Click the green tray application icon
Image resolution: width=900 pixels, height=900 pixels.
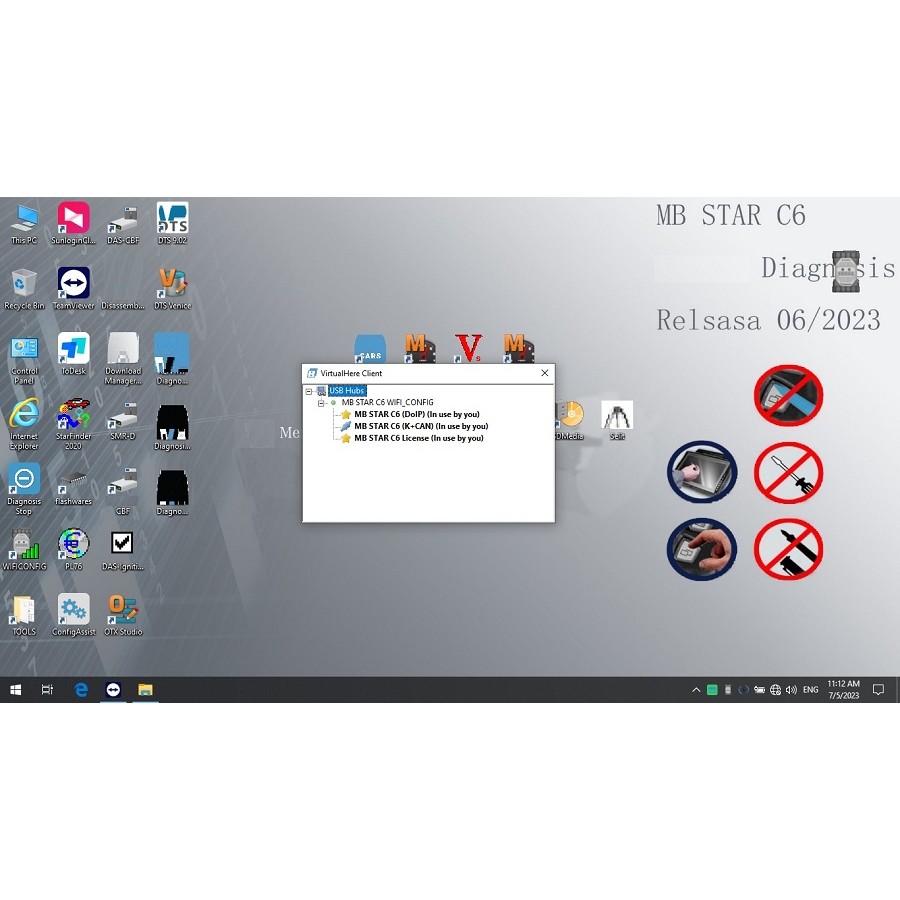click(712, 689)
